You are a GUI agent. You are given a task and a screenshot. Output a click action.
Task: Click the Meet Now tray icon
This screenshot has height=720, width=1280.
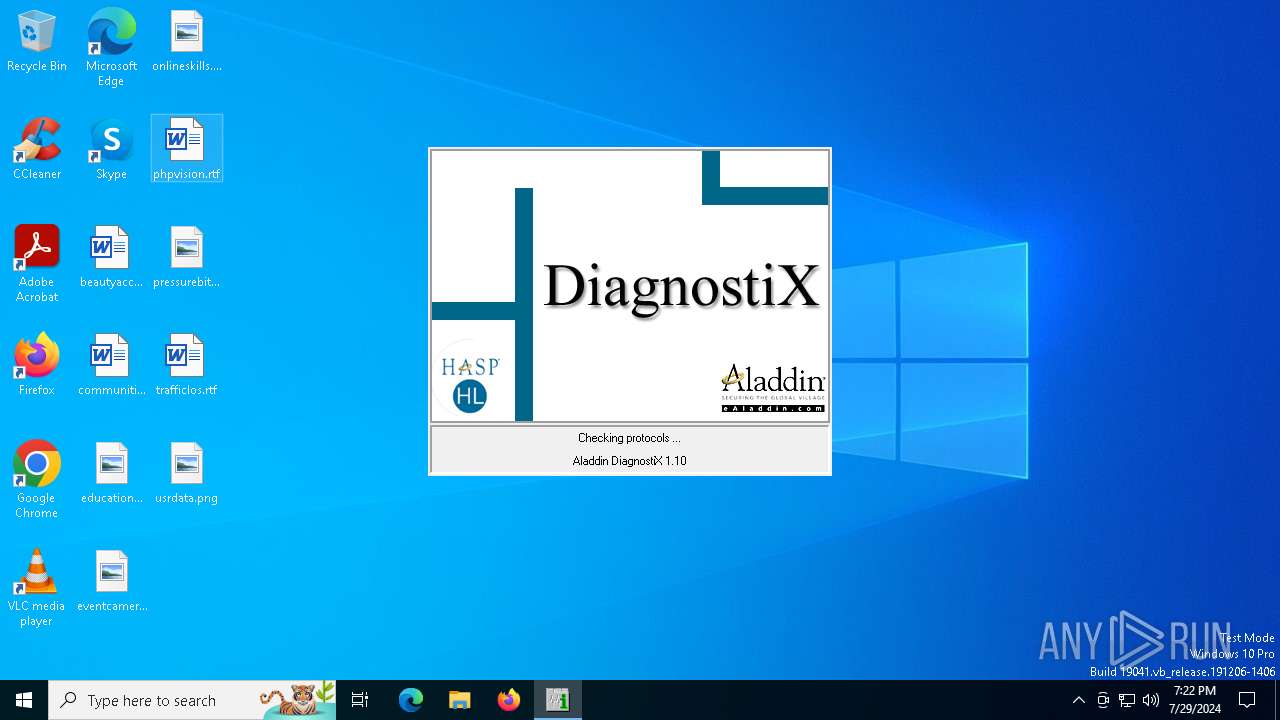pos(1103,700)
